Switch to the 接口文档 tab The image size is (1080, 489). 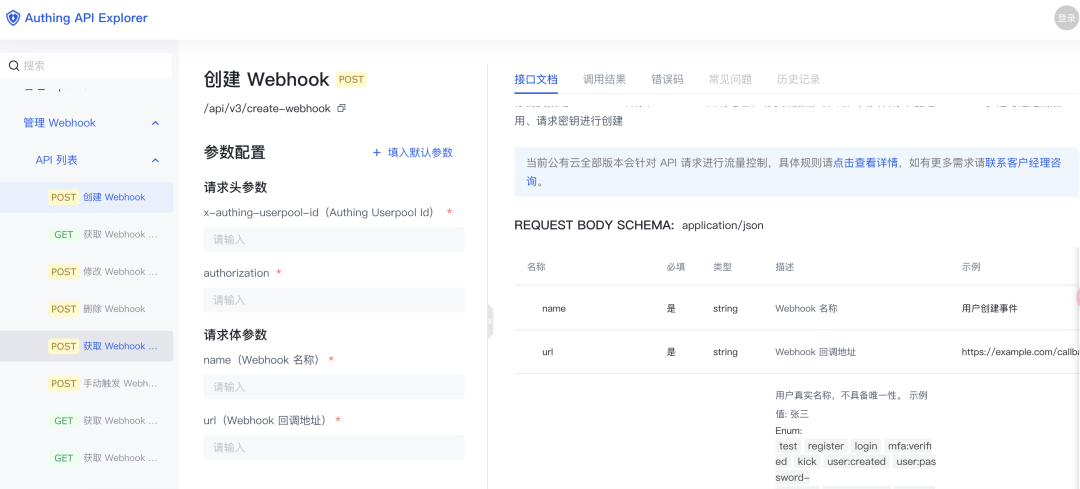[536, 79]
